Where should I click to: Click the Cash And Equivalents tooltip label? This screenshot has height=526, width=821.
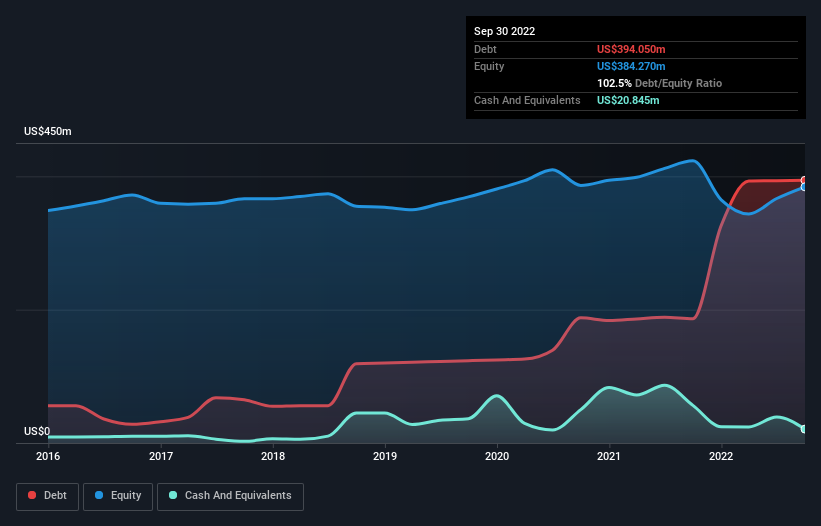[527, 100]
